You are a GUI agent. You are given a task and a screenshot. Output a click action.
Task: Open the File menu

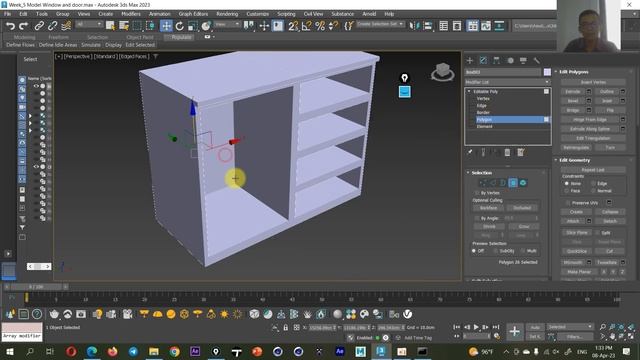tap(7, 14)
